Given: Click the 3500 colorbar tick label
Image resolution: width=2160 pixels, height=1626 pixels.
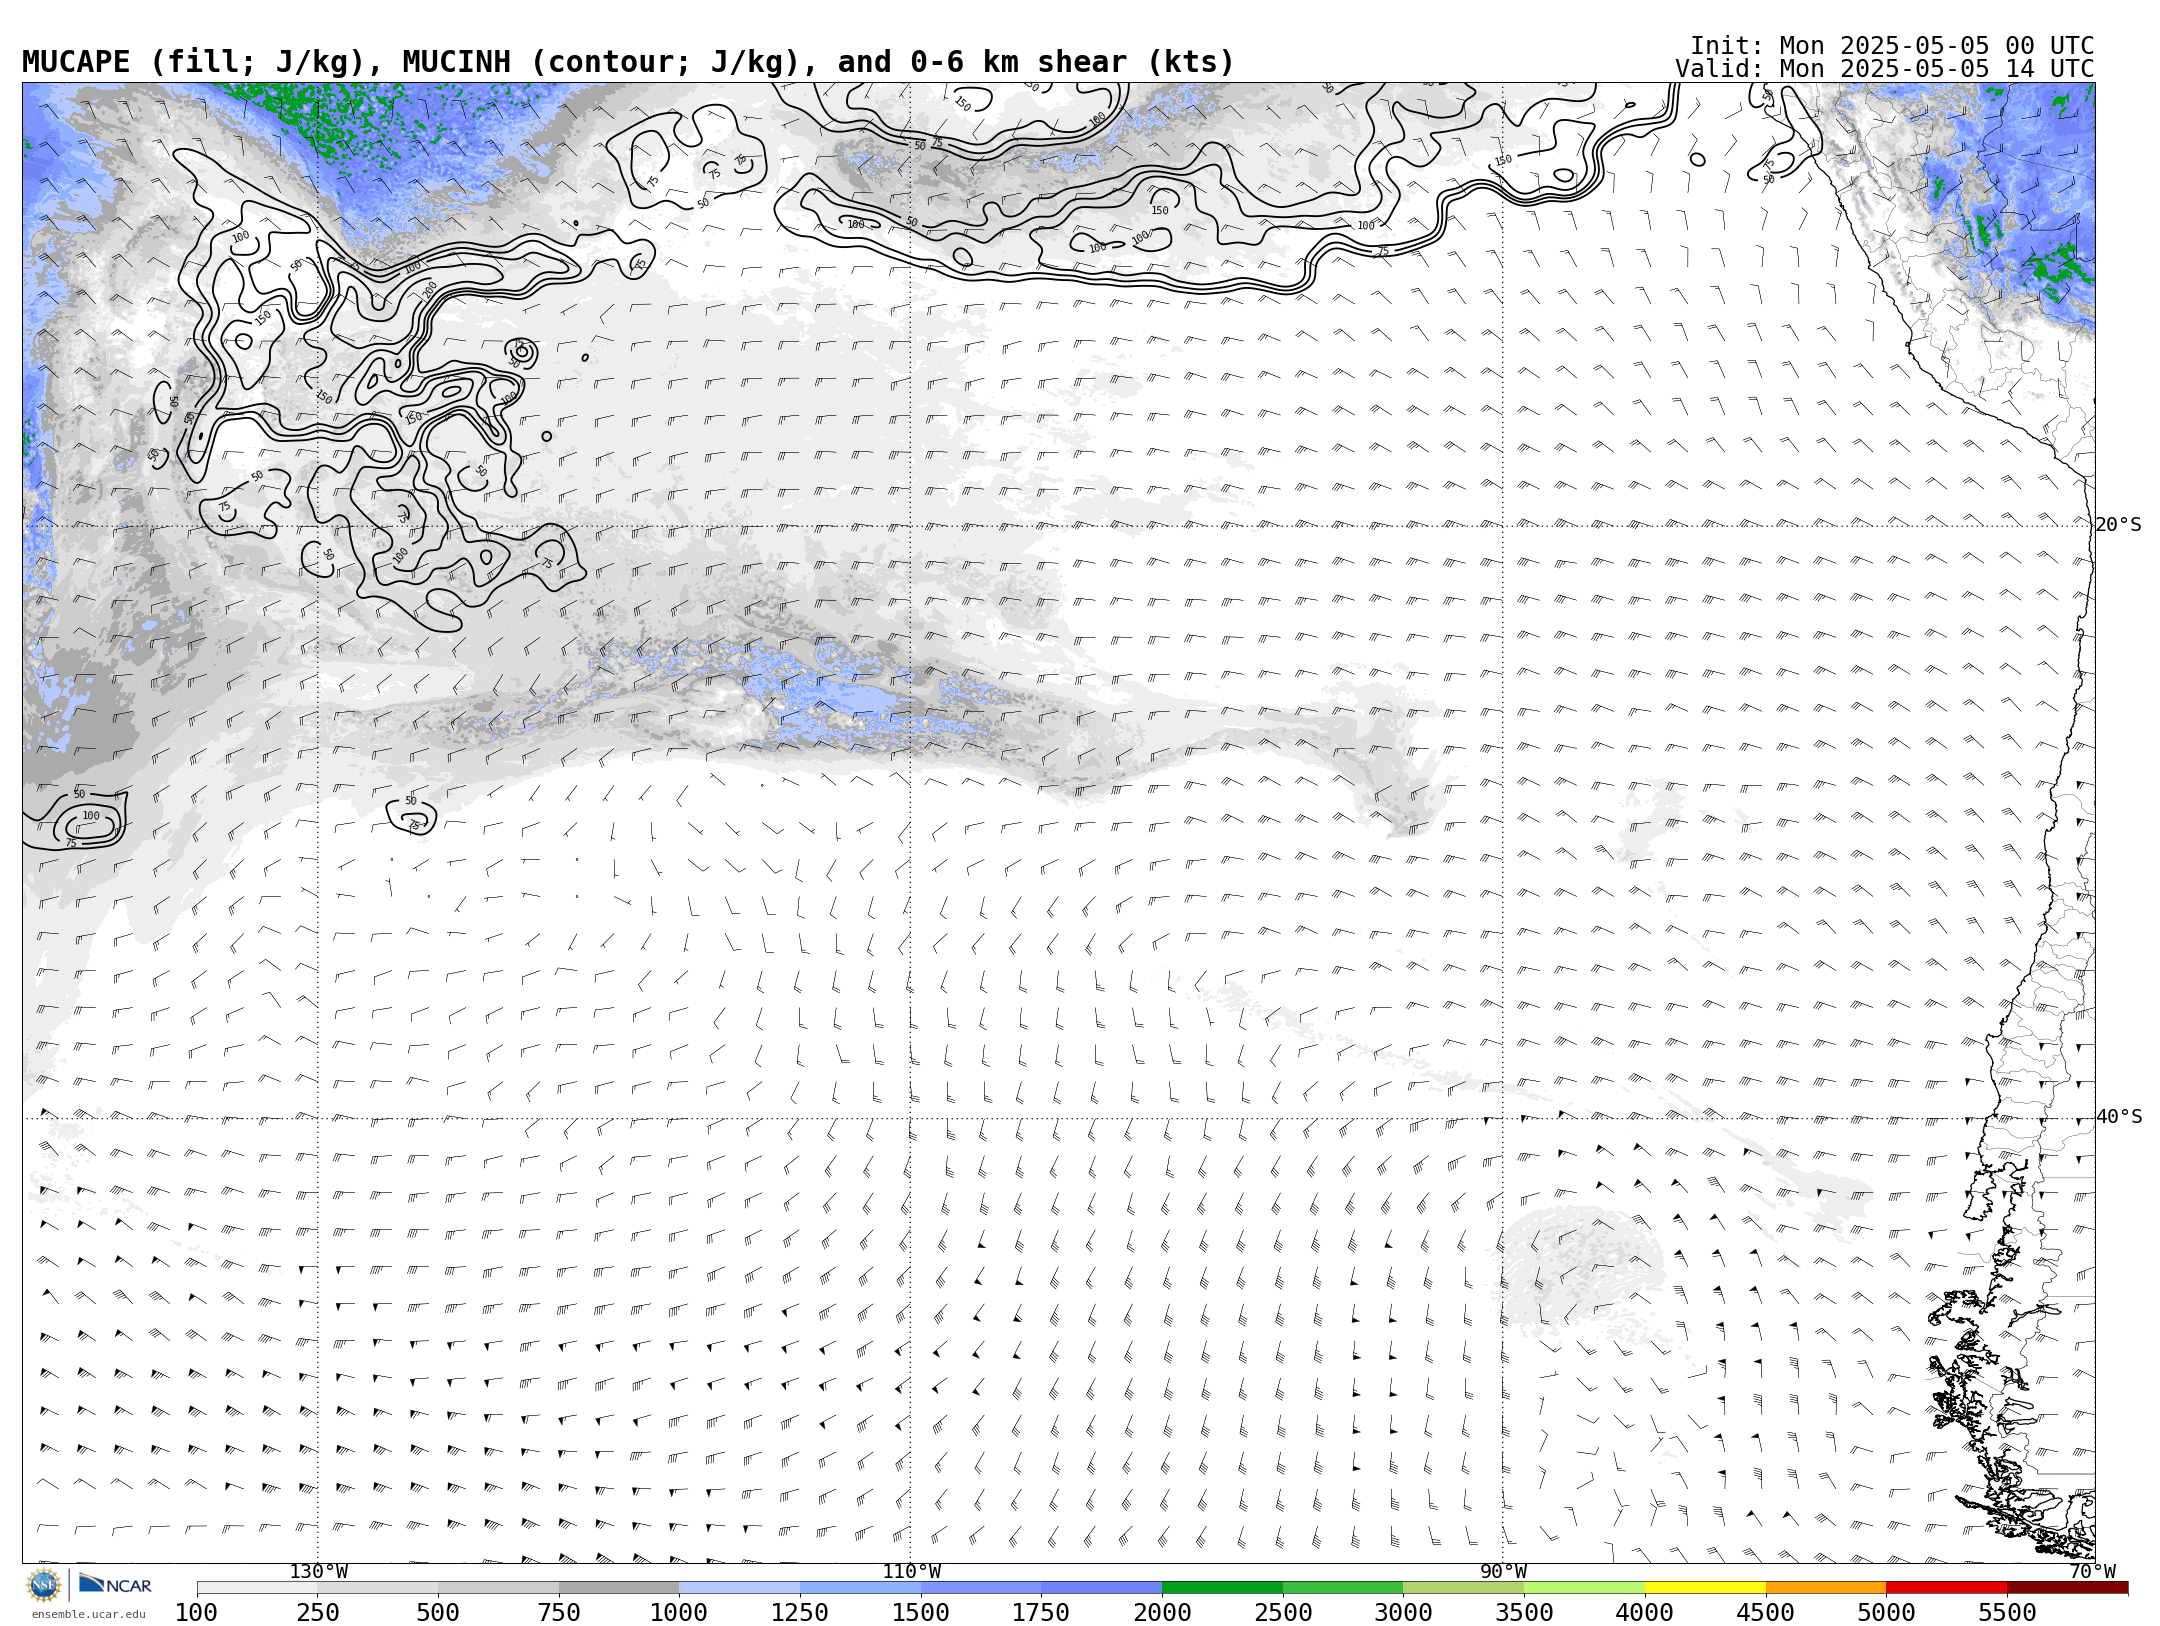Looking at the screenshot, I should [x=1524, y=1613].
